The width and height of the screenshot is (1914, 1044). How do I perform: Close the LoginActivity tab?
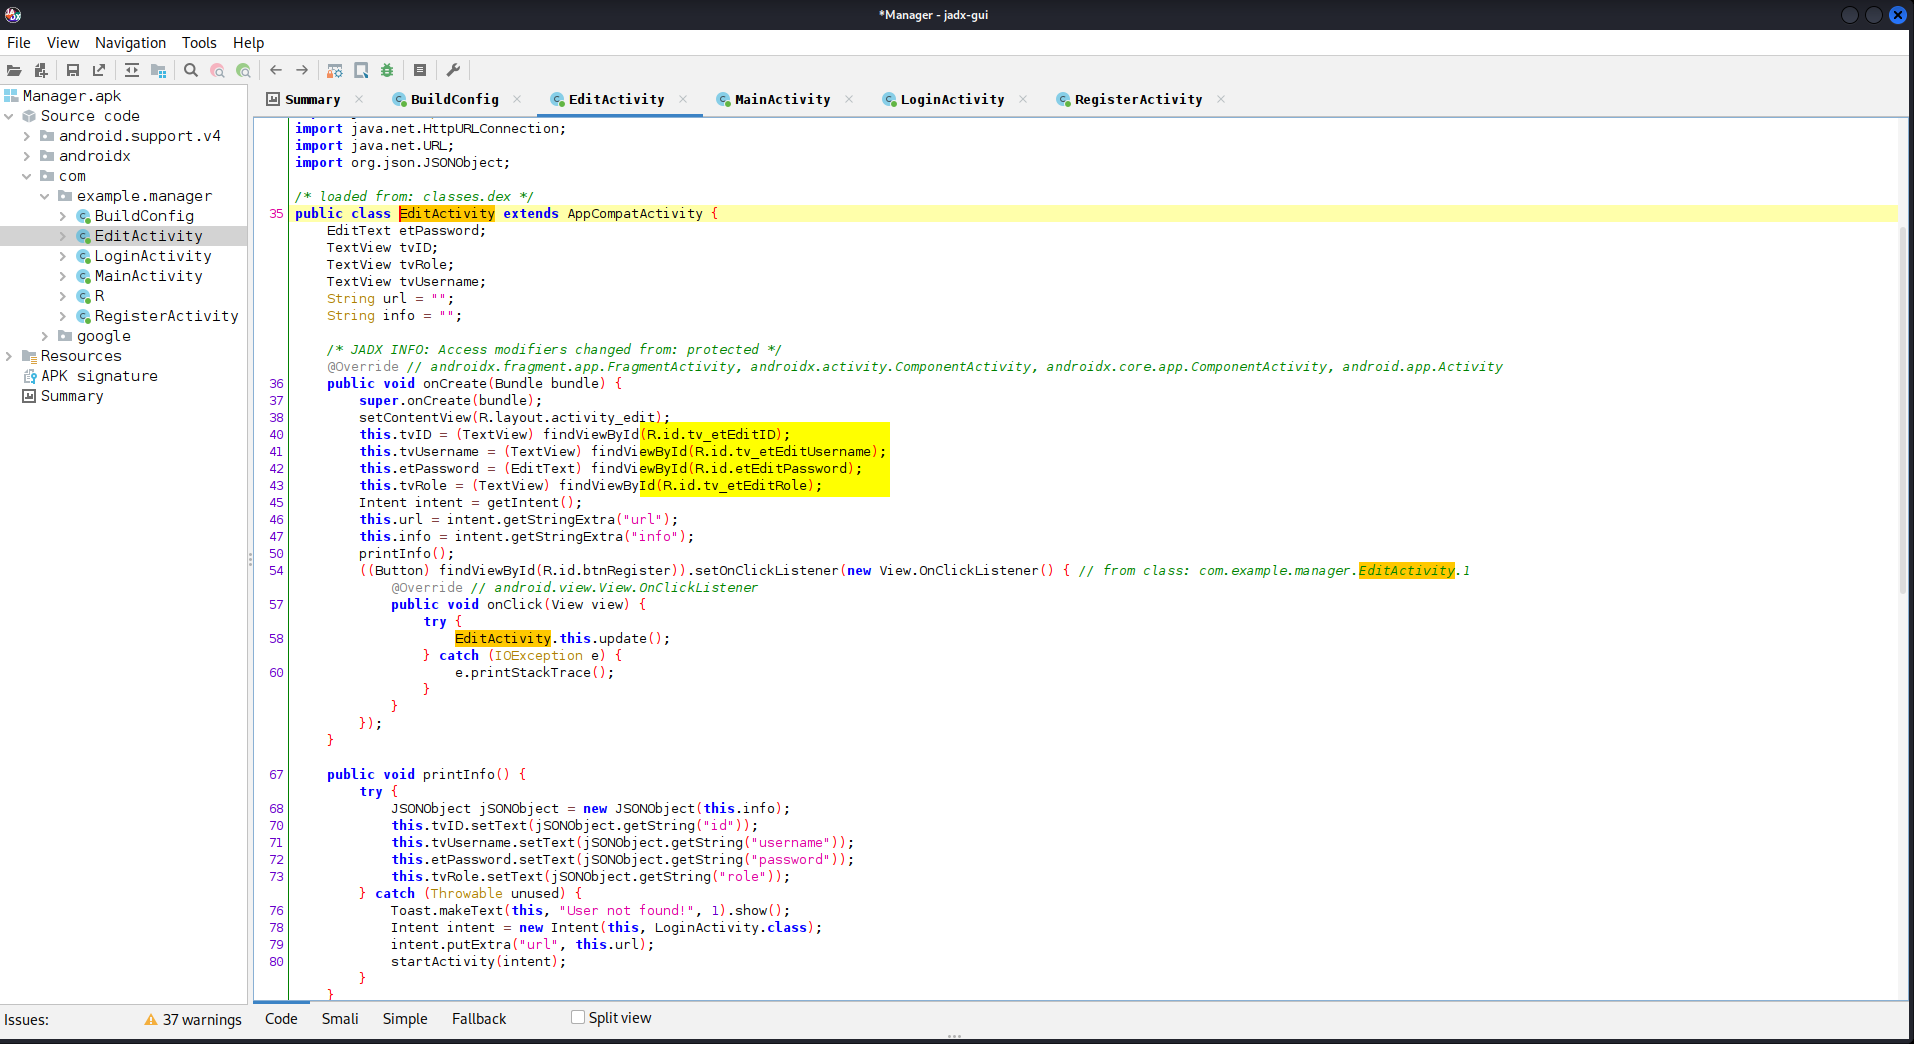coord(1023,99)
